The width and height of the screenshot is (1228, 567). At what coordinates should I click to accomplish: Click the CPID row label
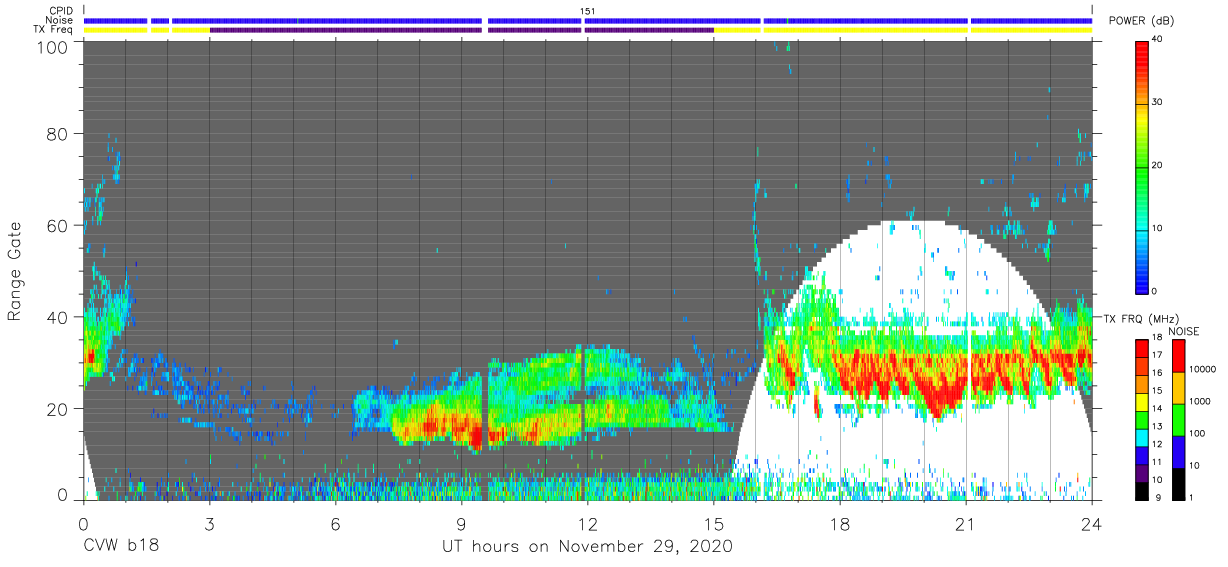[x=60, y=11]
